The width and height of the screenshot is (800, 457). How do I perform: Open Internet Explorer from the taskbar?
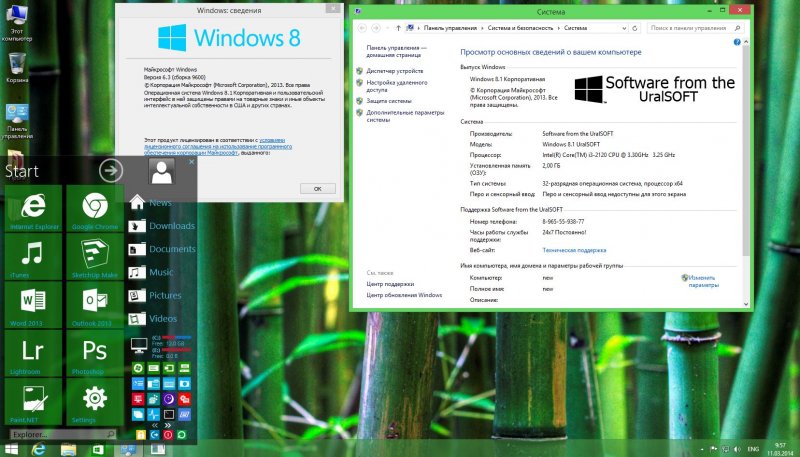pyautogui.click(x=39, y=449)
